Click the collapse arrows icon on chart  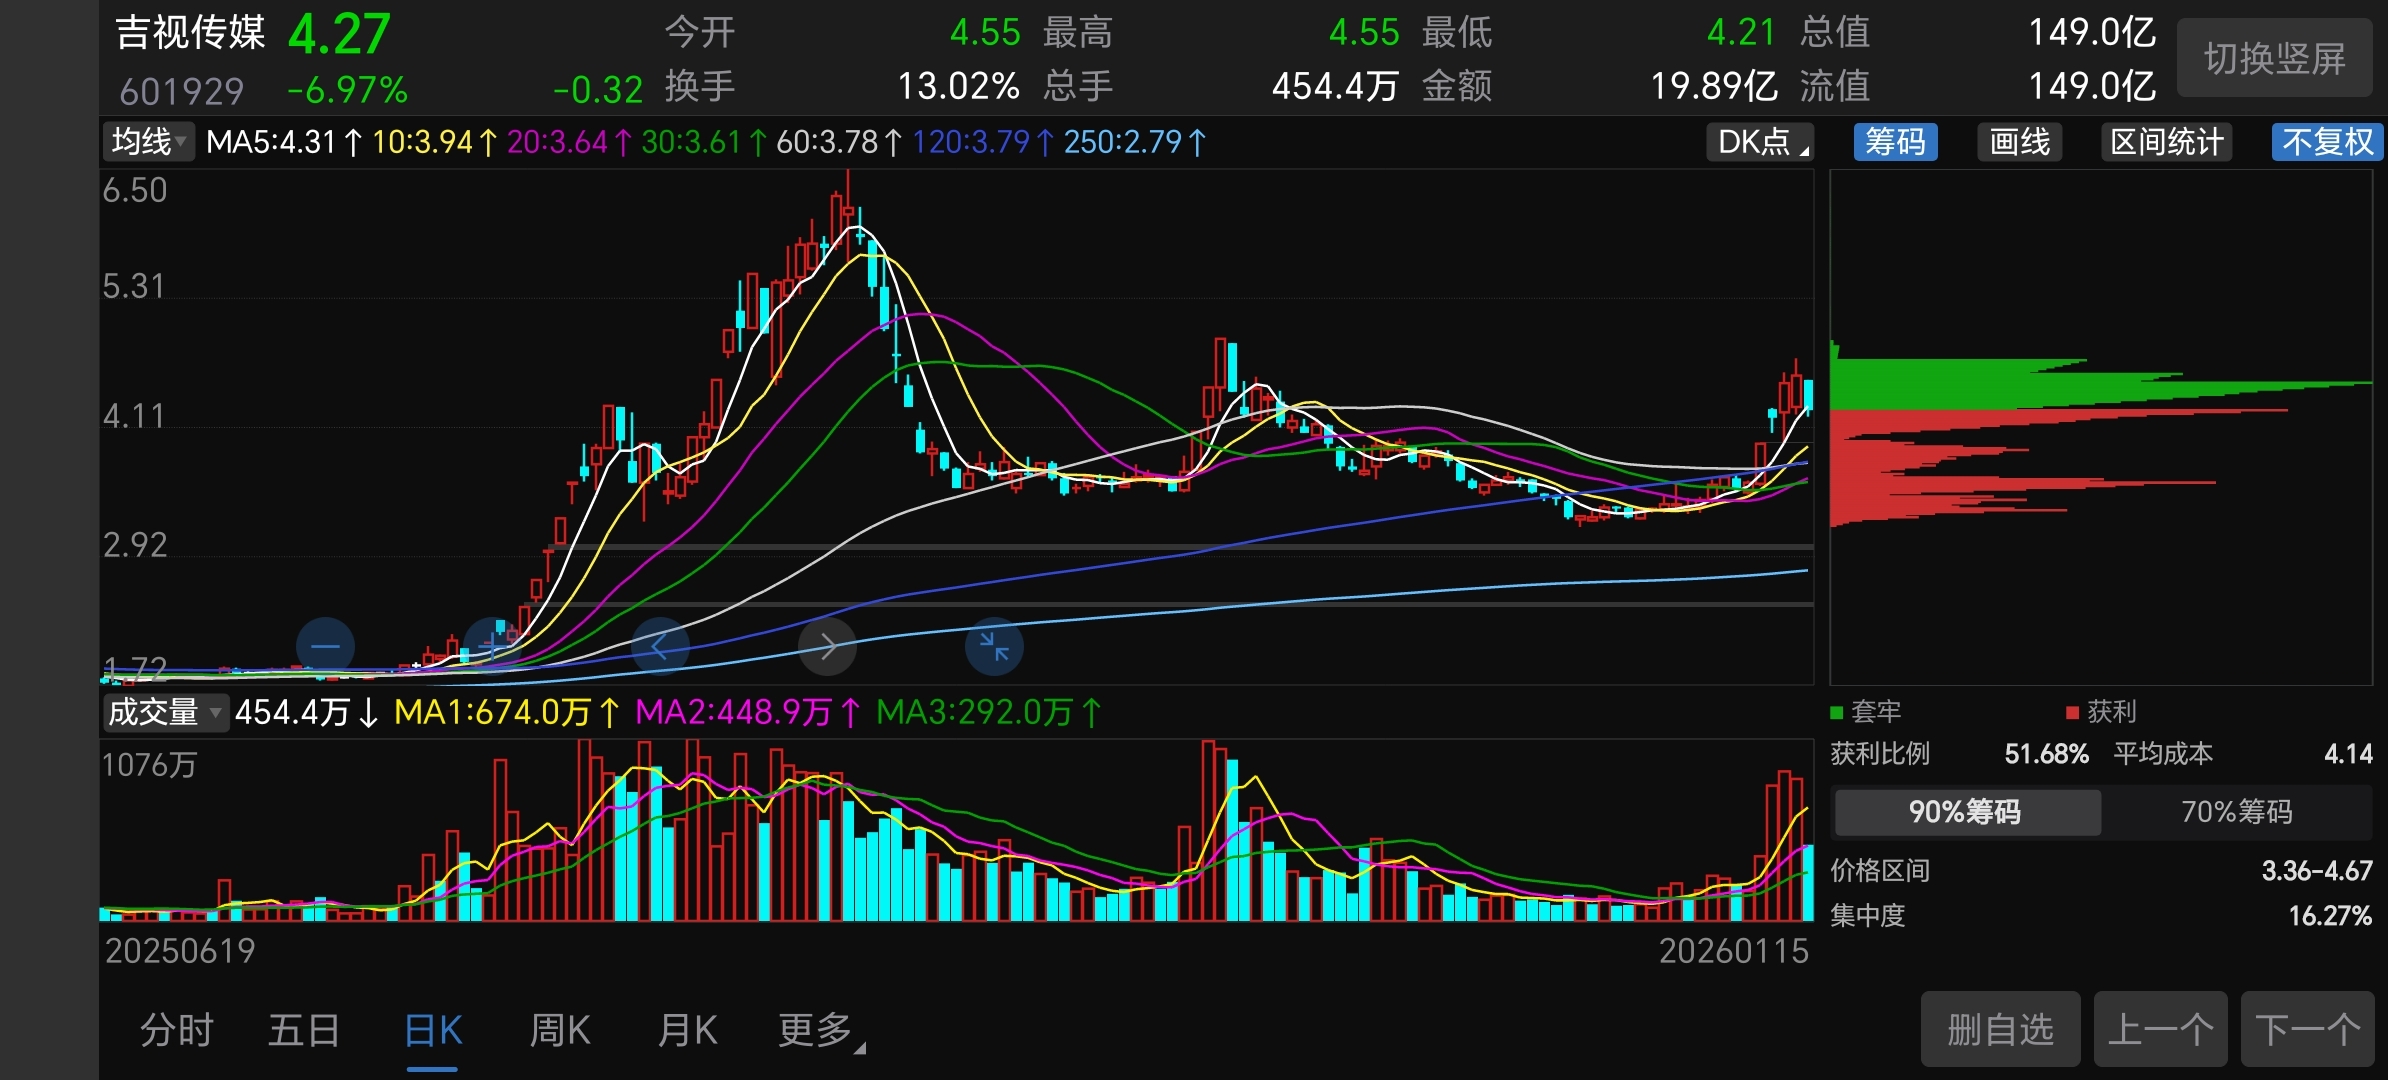[x=994, y=646]
